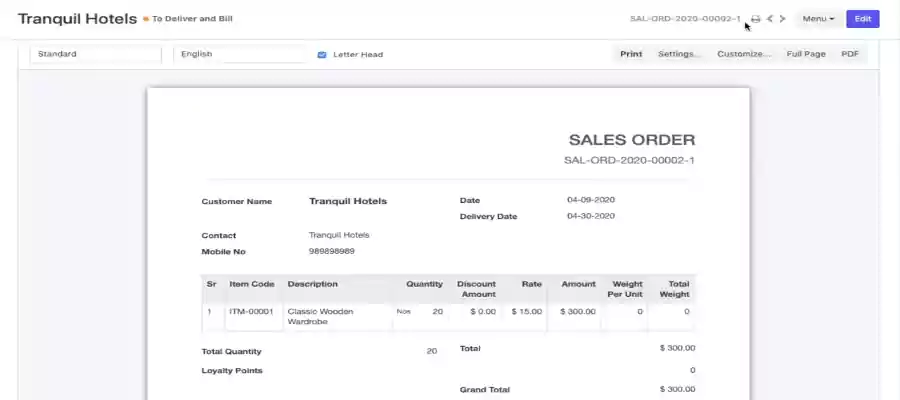The height and width of the screenshot is (400, 900).
Task: Go to previous document with left chevron
Action: tap(769, 19)
